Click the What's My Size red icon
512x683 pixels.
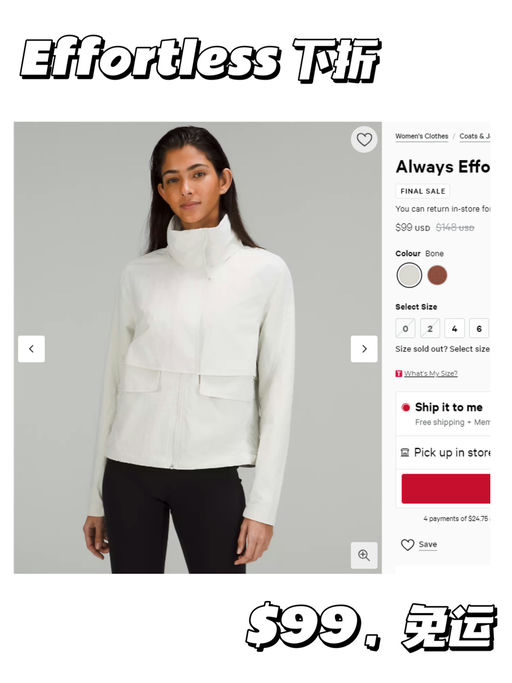point(398,373)
